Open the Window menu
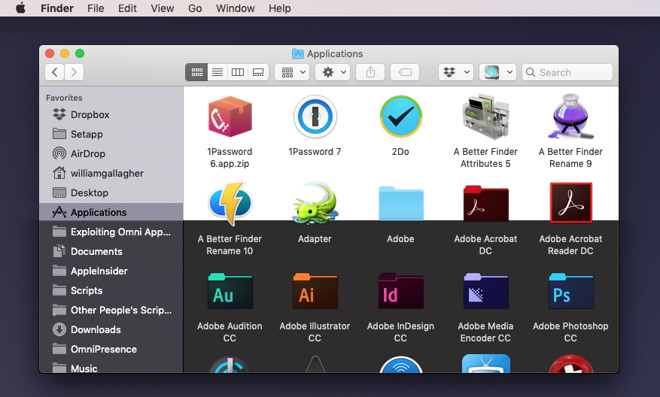660x397 pixels. tap(235, 8)
